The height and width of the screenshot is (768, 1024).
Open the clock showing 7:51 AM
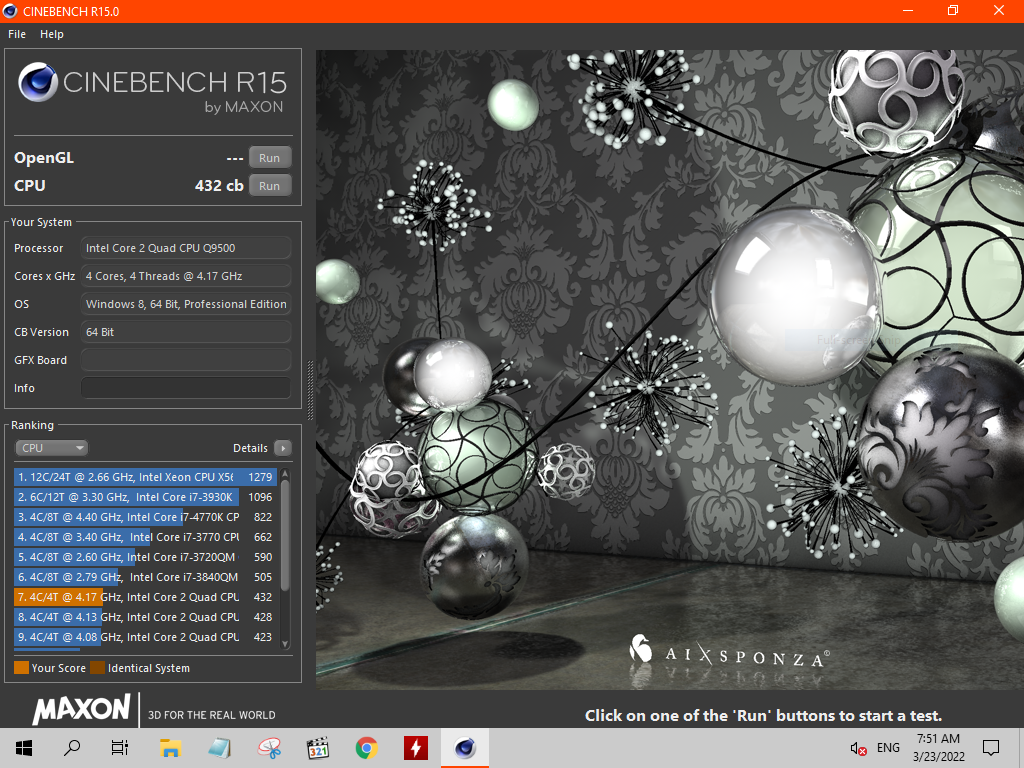coord(938,748)
